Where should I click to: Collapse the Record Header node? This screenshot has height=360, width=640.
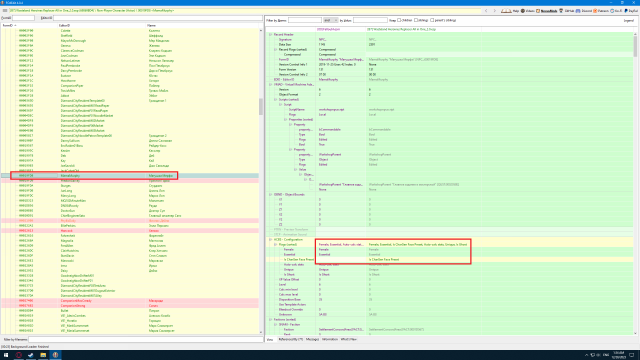pyautogui.click(x=270, y=35)
